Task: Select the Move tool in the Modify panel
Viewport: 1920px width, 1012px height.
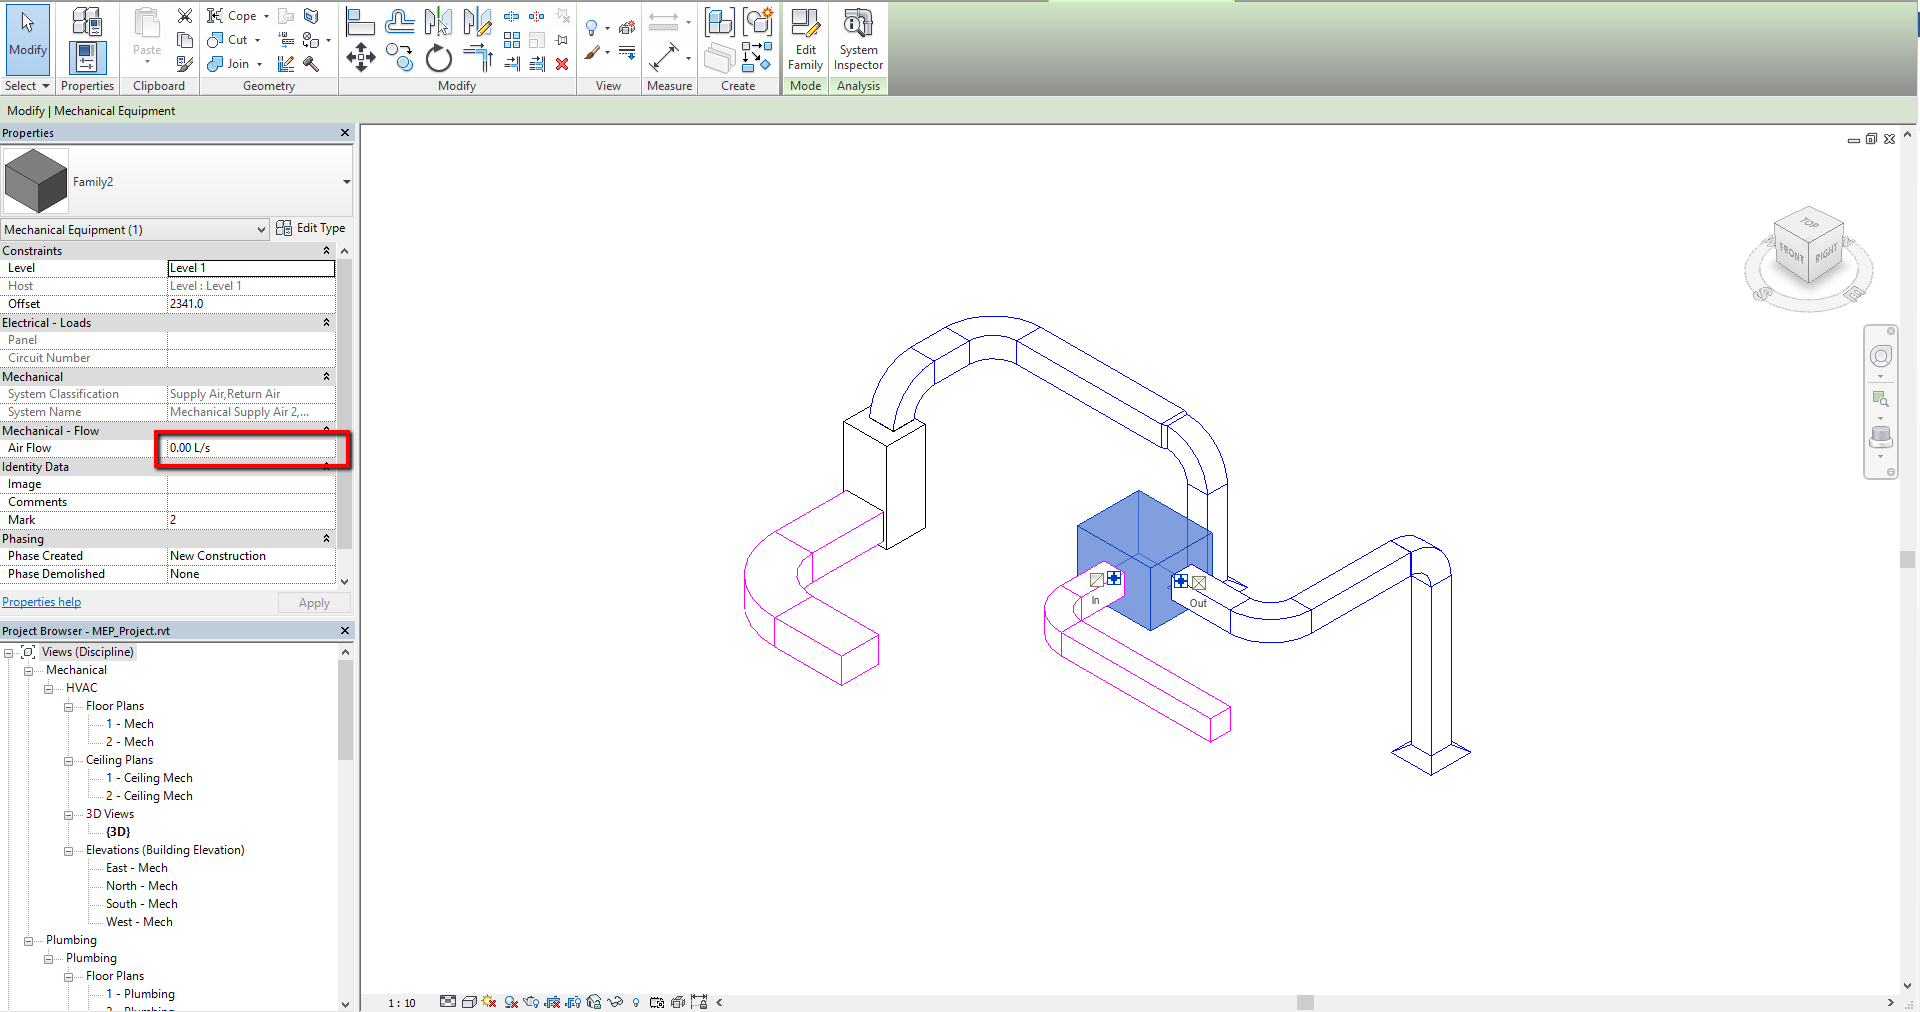Action: pyautogui.click(x=361, y=58)
